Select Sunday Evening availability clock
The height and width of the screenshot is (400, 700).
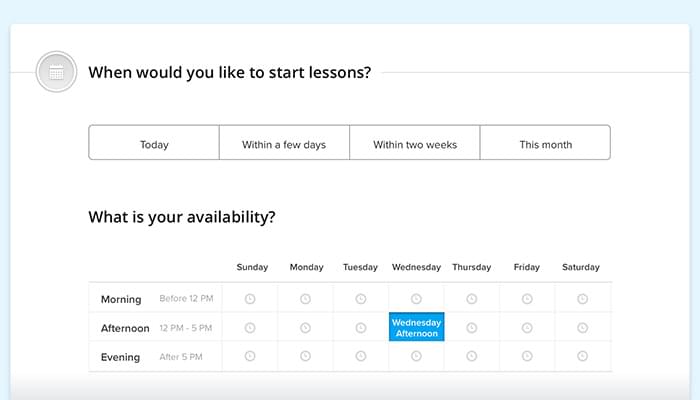[250, 357]
